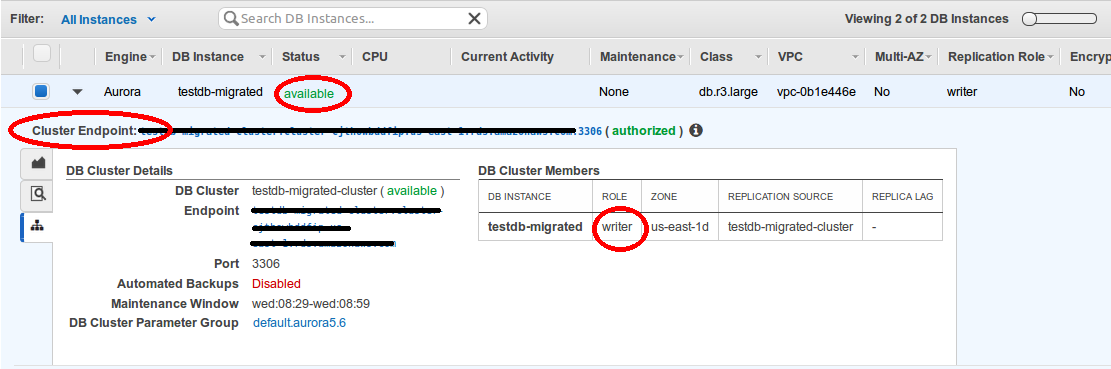Click the Viewing 2 of 2 DB Instances text
The height and width of the screenshot is (369, 1111).
[926, 19]
